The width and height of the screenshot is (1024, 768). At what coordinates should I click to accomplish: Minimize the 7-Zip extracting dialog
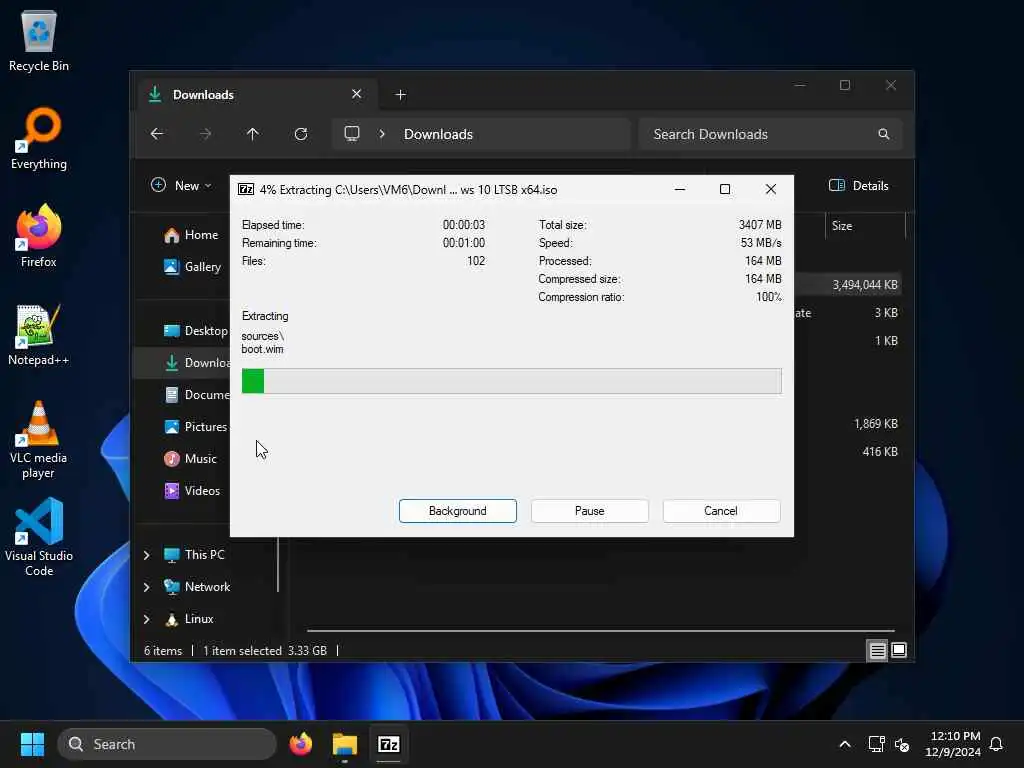(x=680, y=189)
